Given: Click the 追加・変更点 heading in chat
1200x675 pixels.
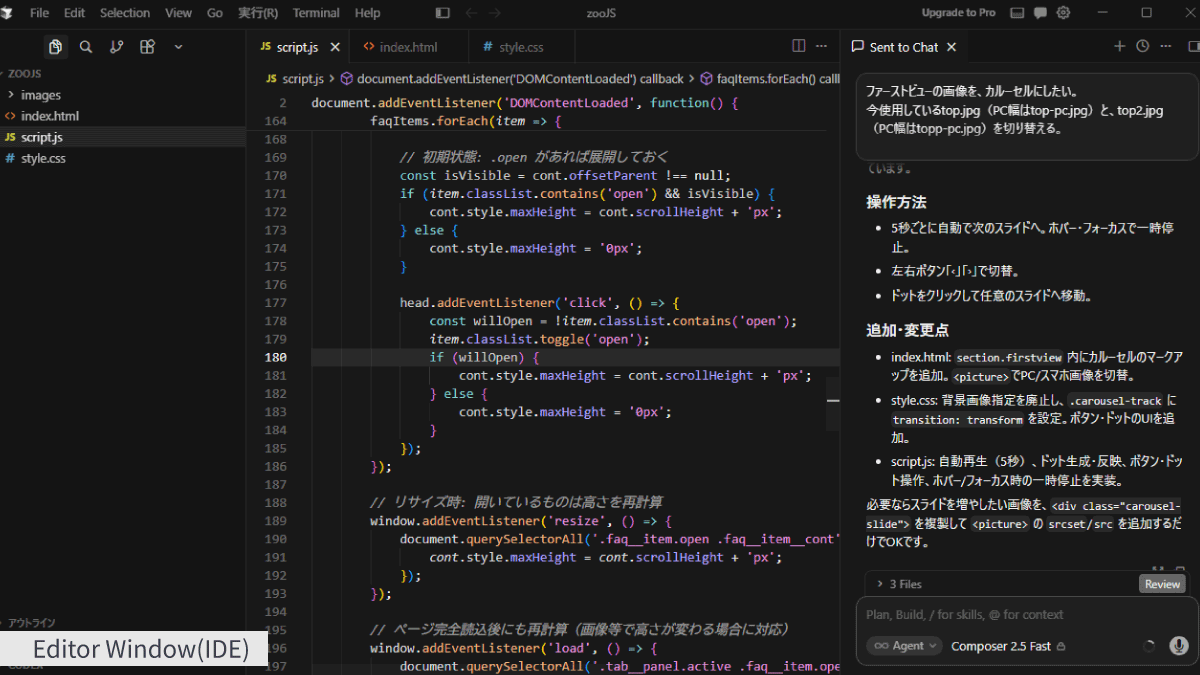Looking at the screenshot, I should tap(907, 330).
